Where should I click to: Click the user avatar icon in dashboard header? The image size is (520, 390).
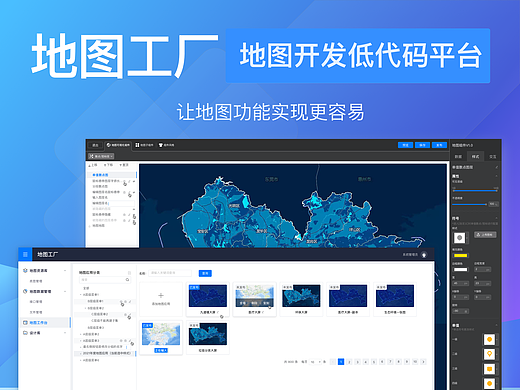click(x=424, y=255)
